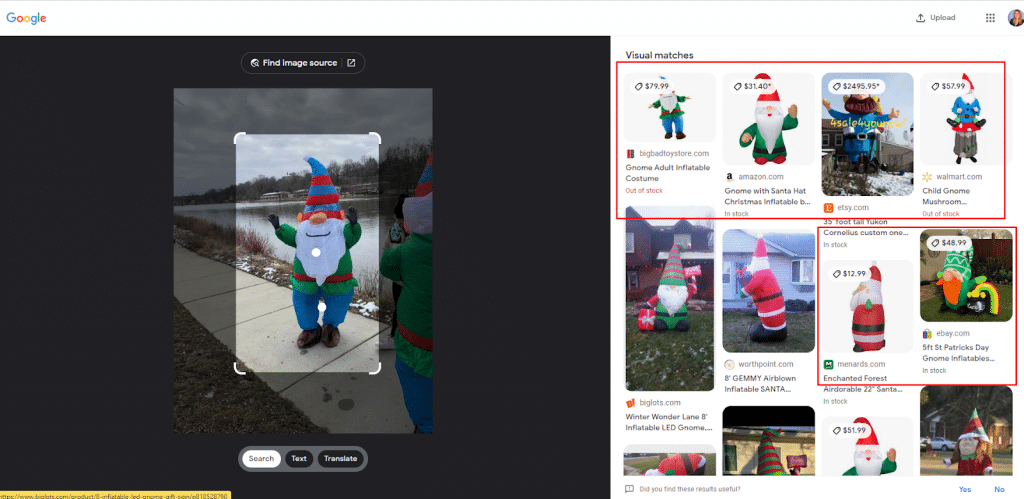Open the Google apps grid icon

point(990,17)
